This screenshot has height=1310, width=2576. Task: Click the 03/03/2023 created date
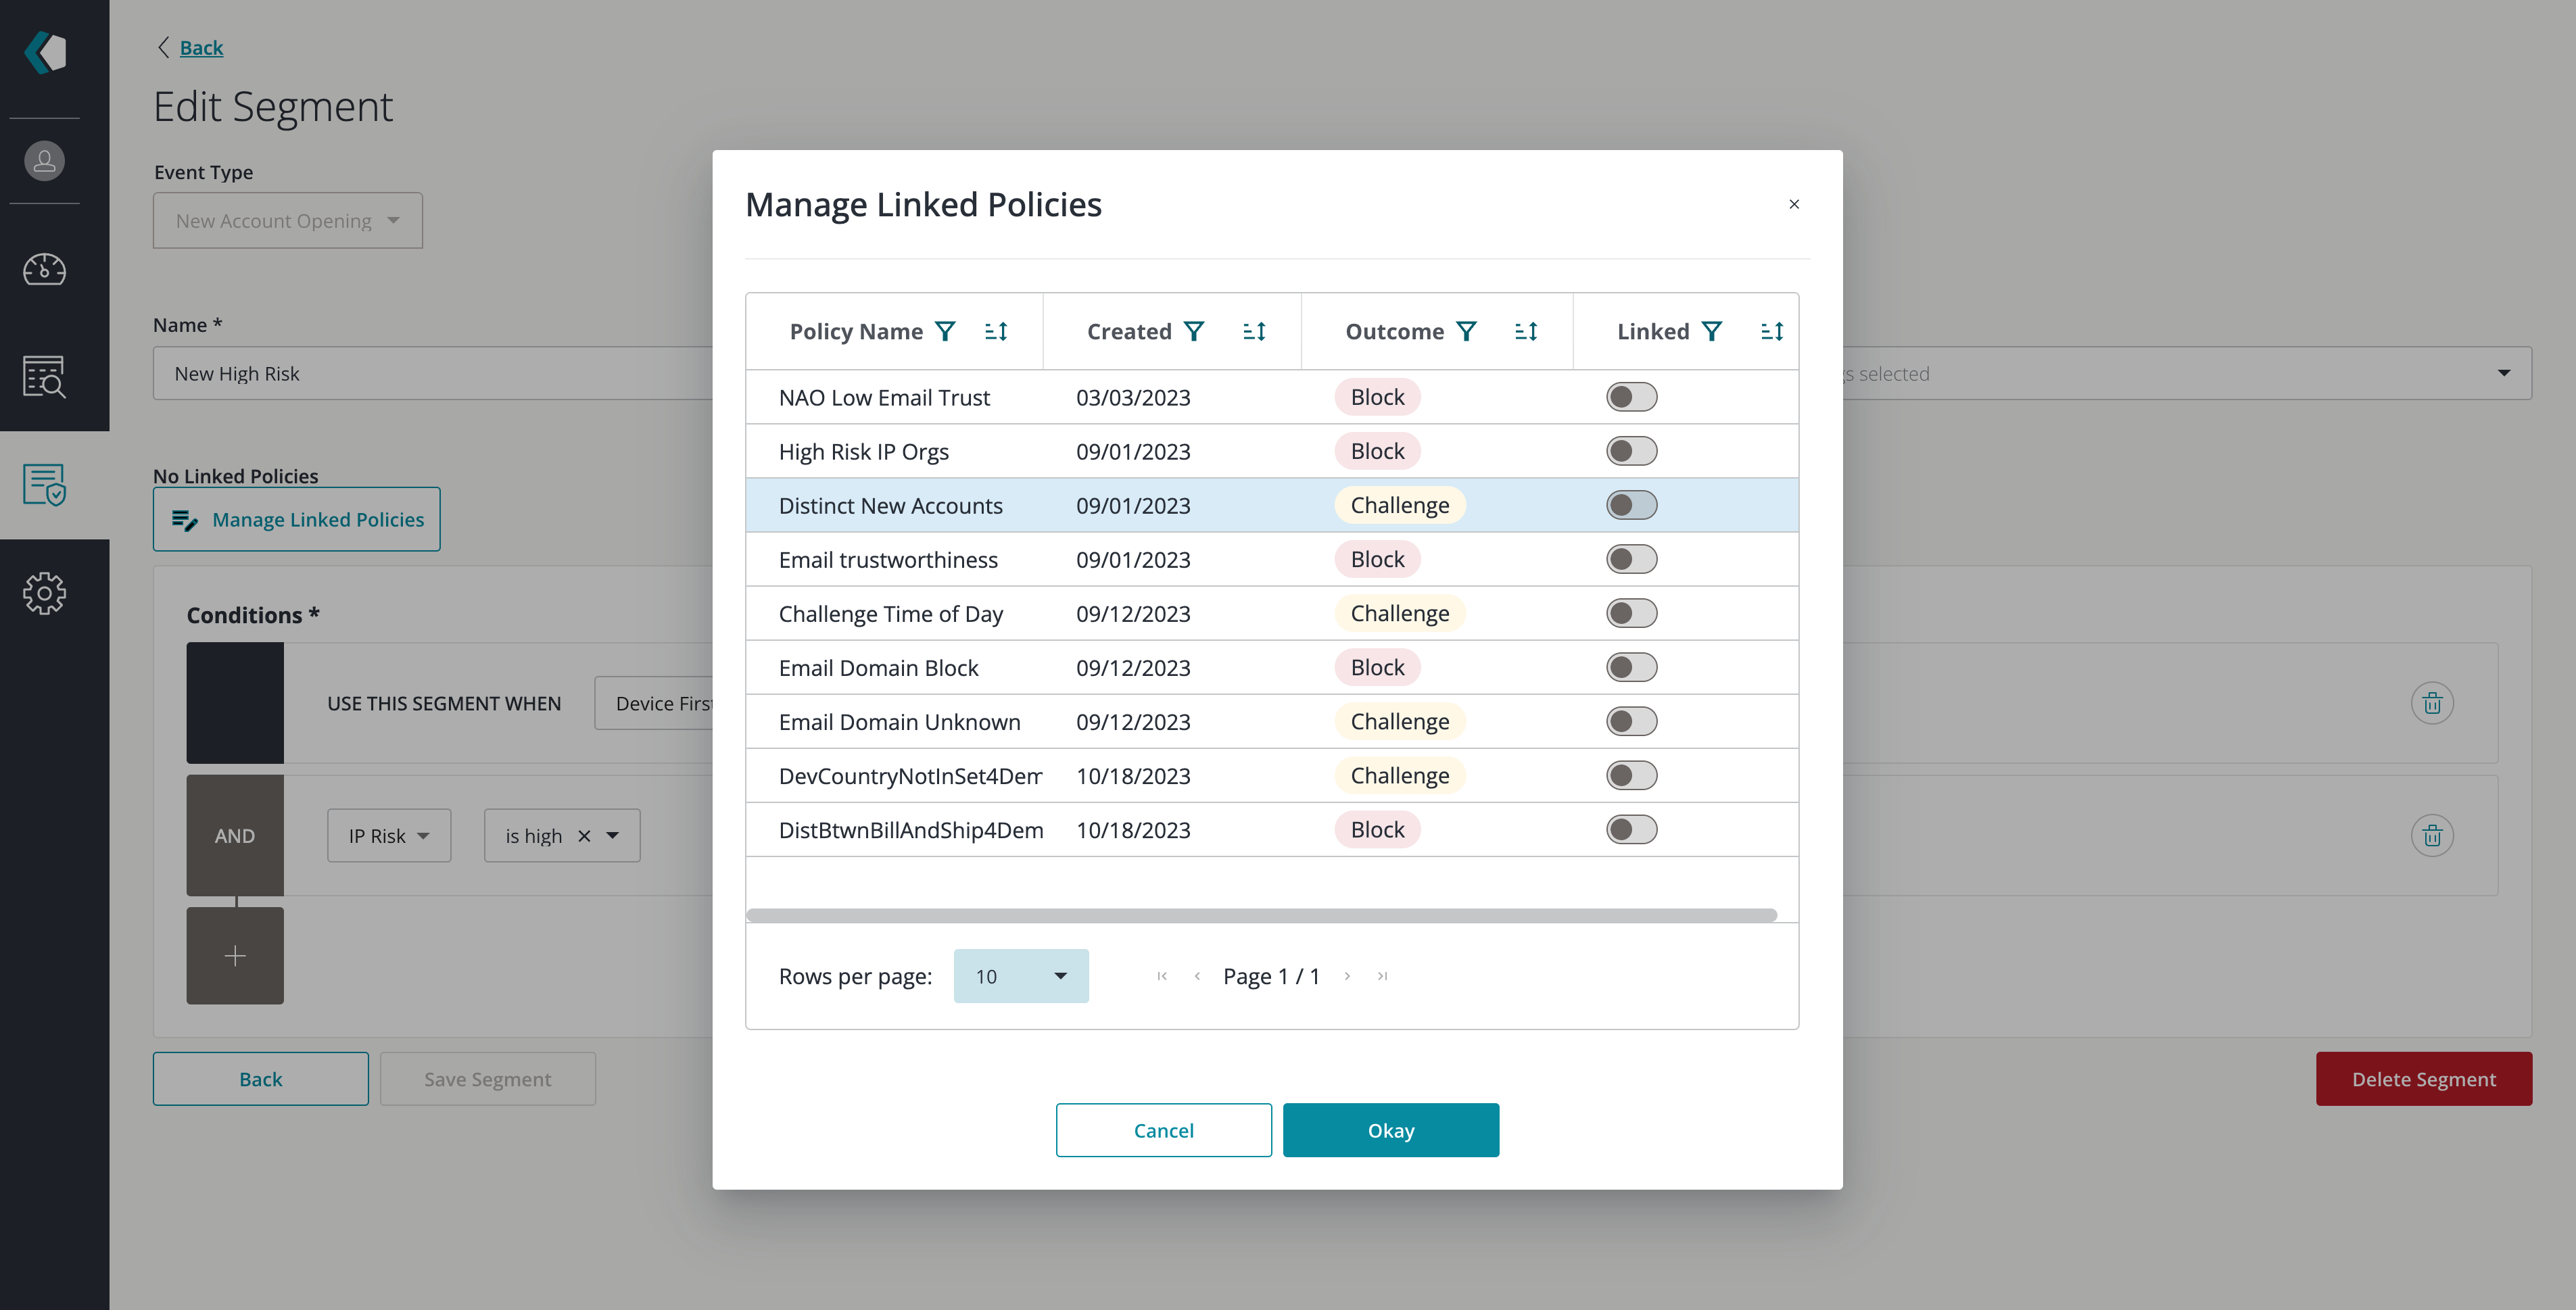pos(1133,397)
